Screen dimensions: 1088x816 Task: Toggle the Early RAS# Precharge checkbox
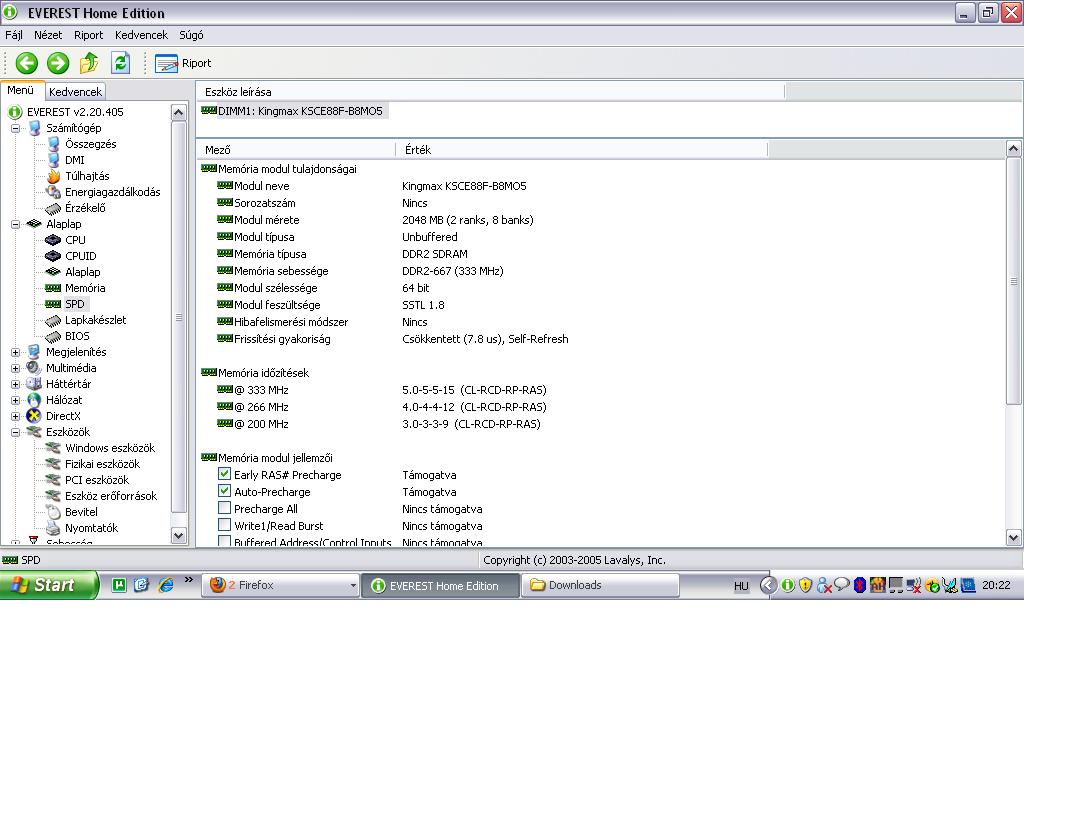pyautogui.click(x=224, y=474)
